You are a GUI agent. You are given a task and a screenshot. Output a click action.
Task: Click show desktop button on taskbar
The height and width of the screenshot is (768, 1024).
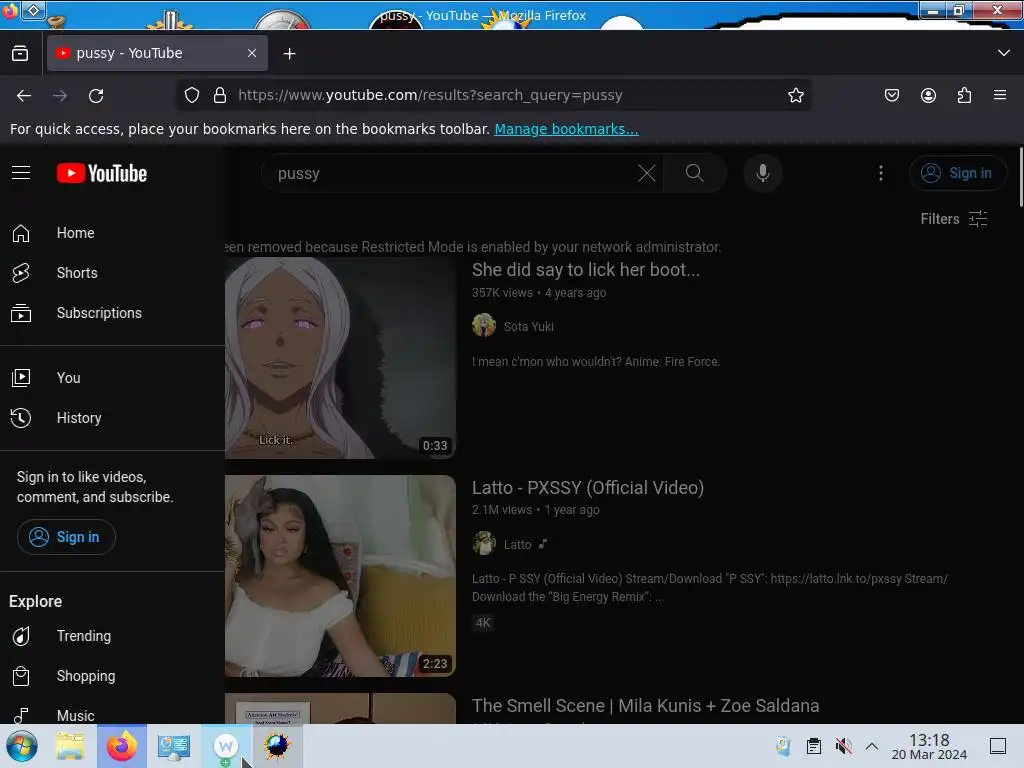998,746
